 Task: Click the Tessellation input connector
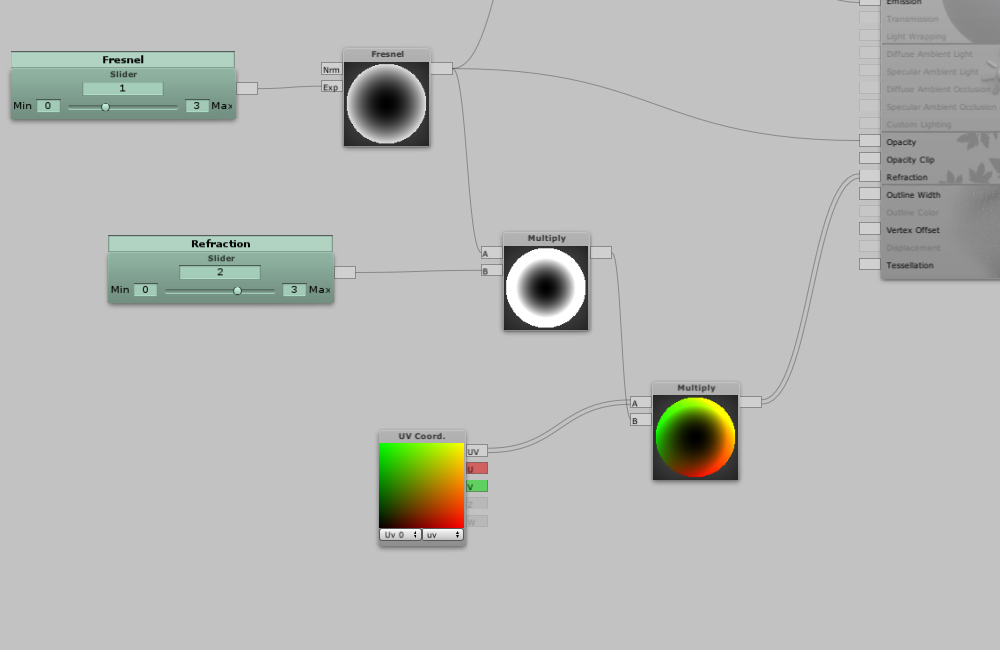pyautogui.click(x=870, y=264)
